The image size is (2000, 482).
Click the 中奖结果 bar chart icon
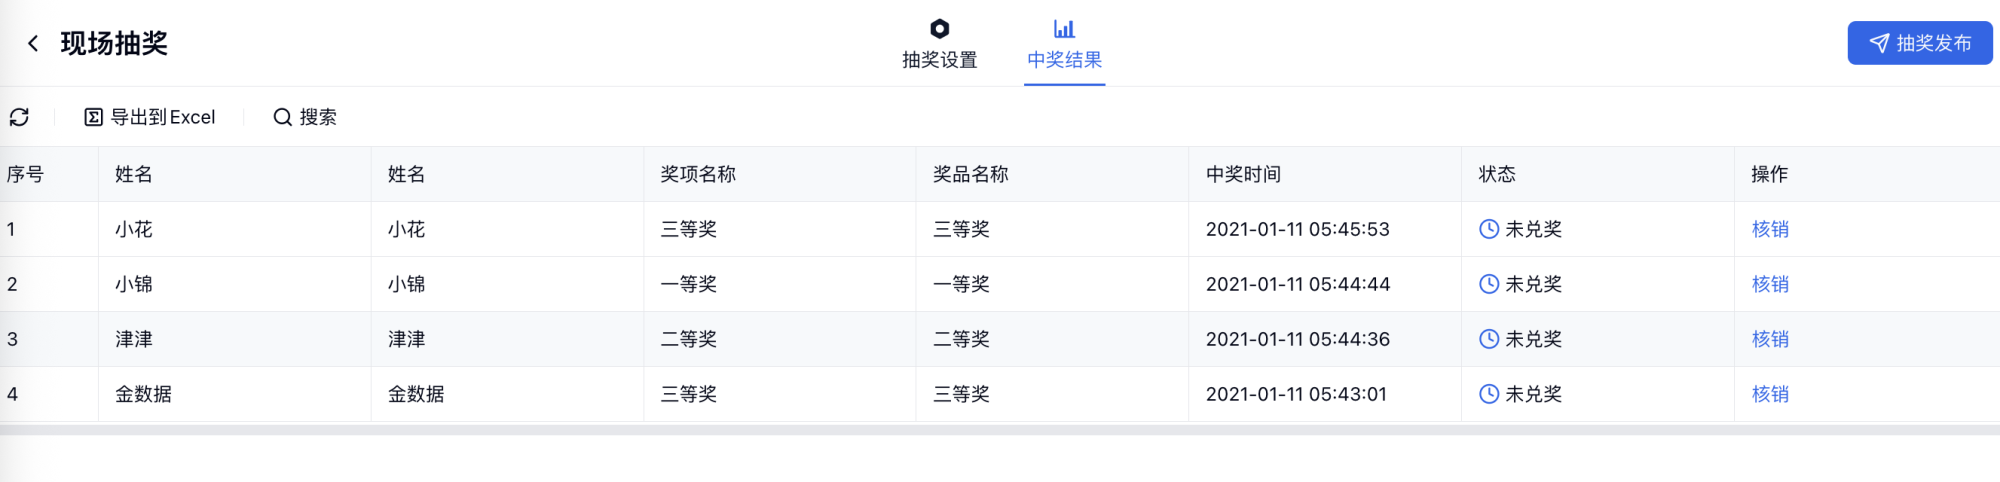1064,28
